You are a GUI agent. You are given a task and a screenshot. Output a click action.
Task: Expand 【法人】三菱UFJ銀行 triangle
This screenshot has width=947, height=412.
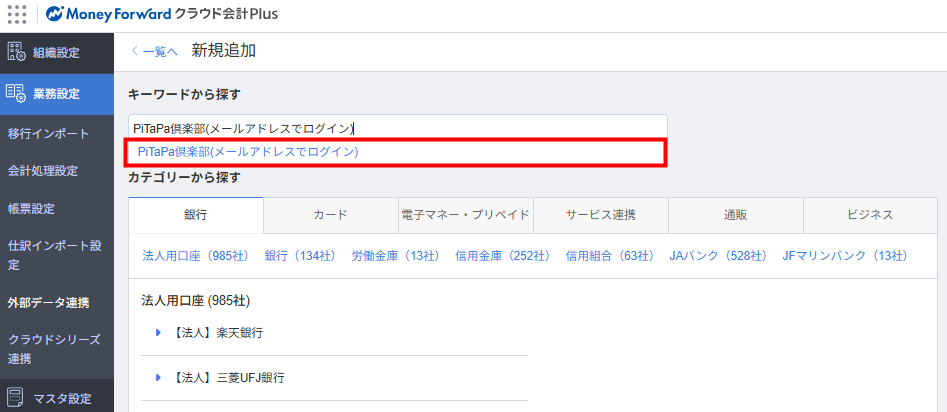pos(159,378)
